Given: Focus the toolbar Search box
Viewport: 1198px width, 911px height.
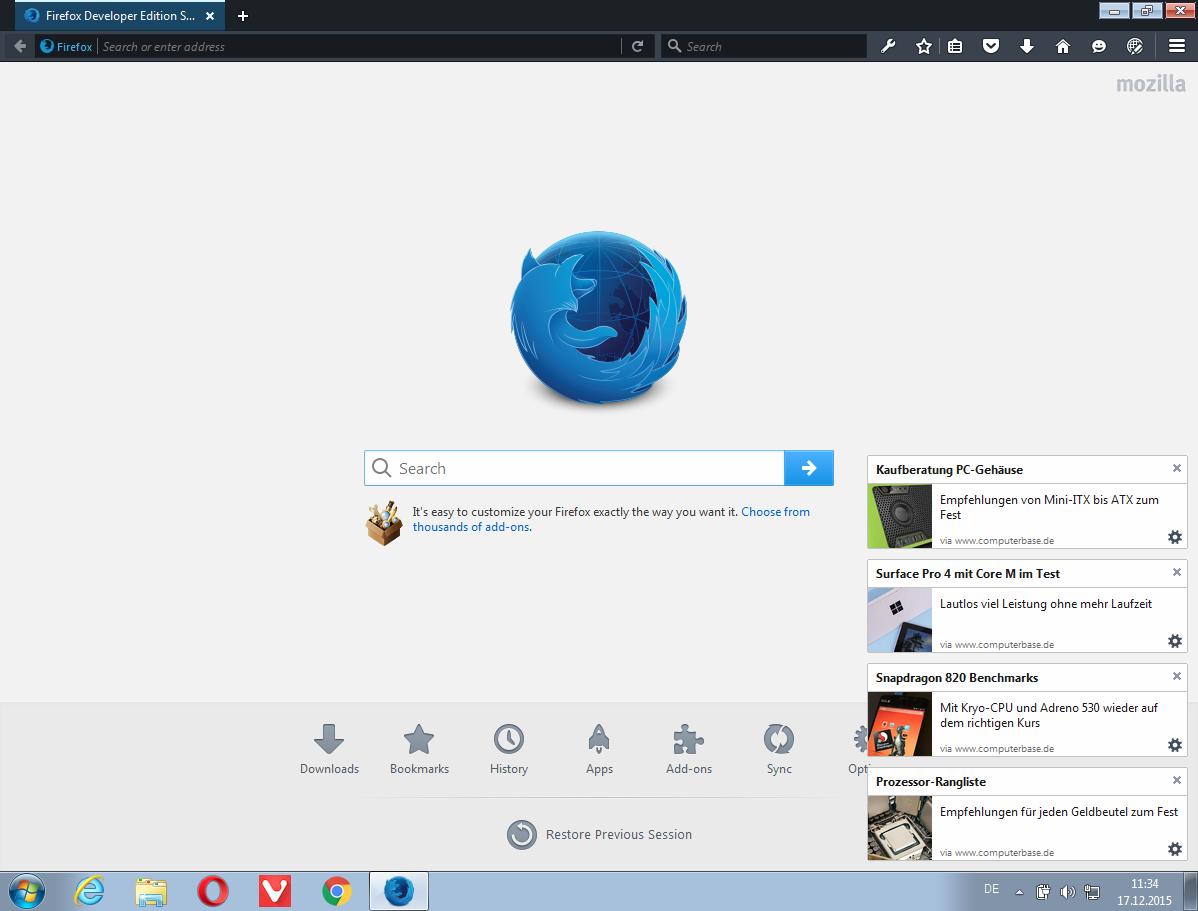Looking at the screenshot, I should point(764,47).
